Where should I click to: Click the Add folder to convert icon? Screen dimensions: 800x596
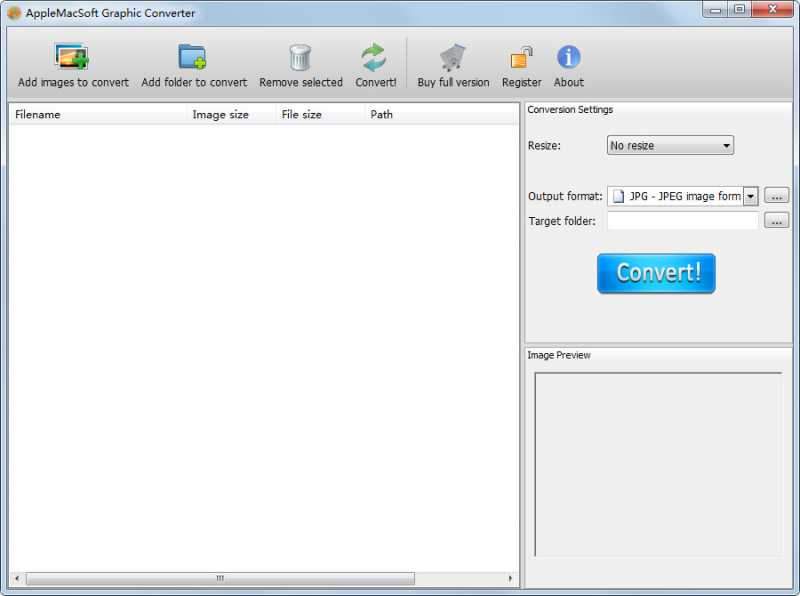193,58
